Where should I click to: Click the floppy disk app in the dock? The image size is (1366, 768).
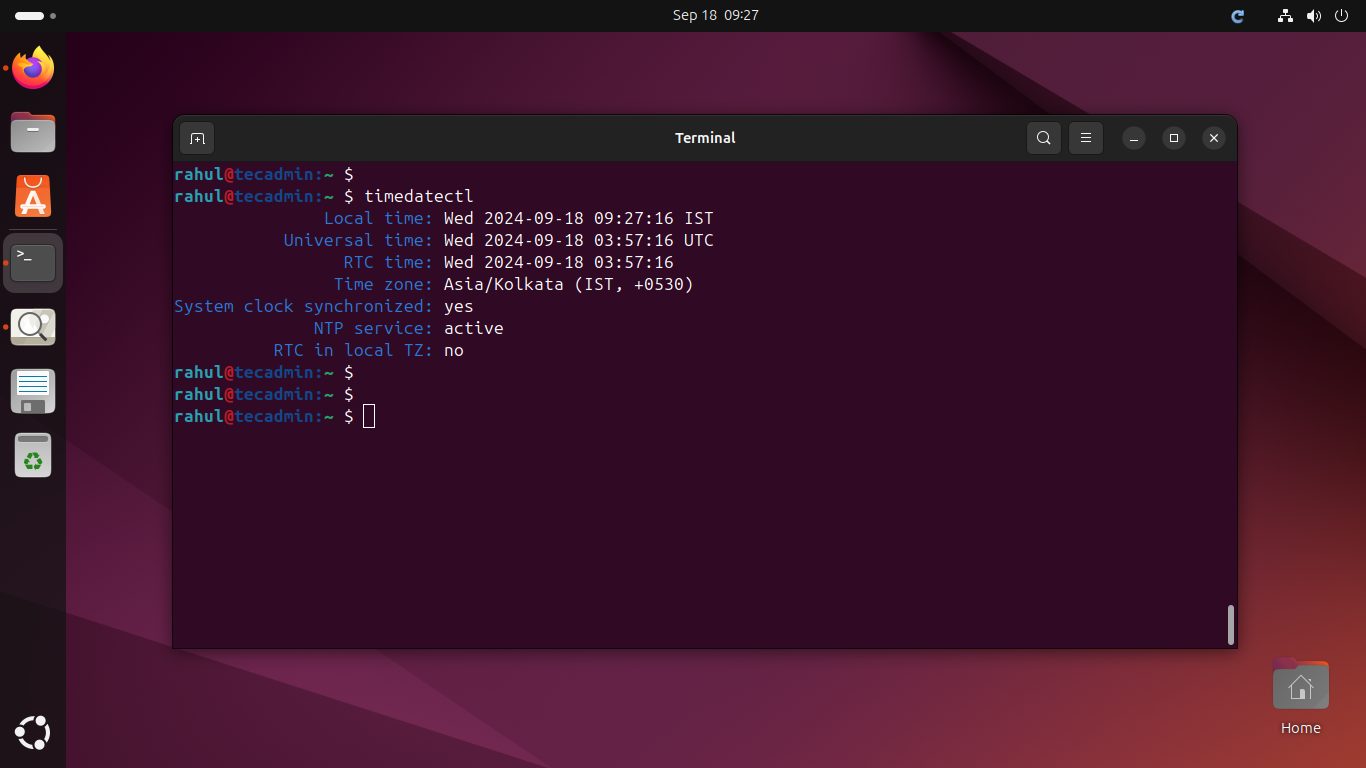32,390
